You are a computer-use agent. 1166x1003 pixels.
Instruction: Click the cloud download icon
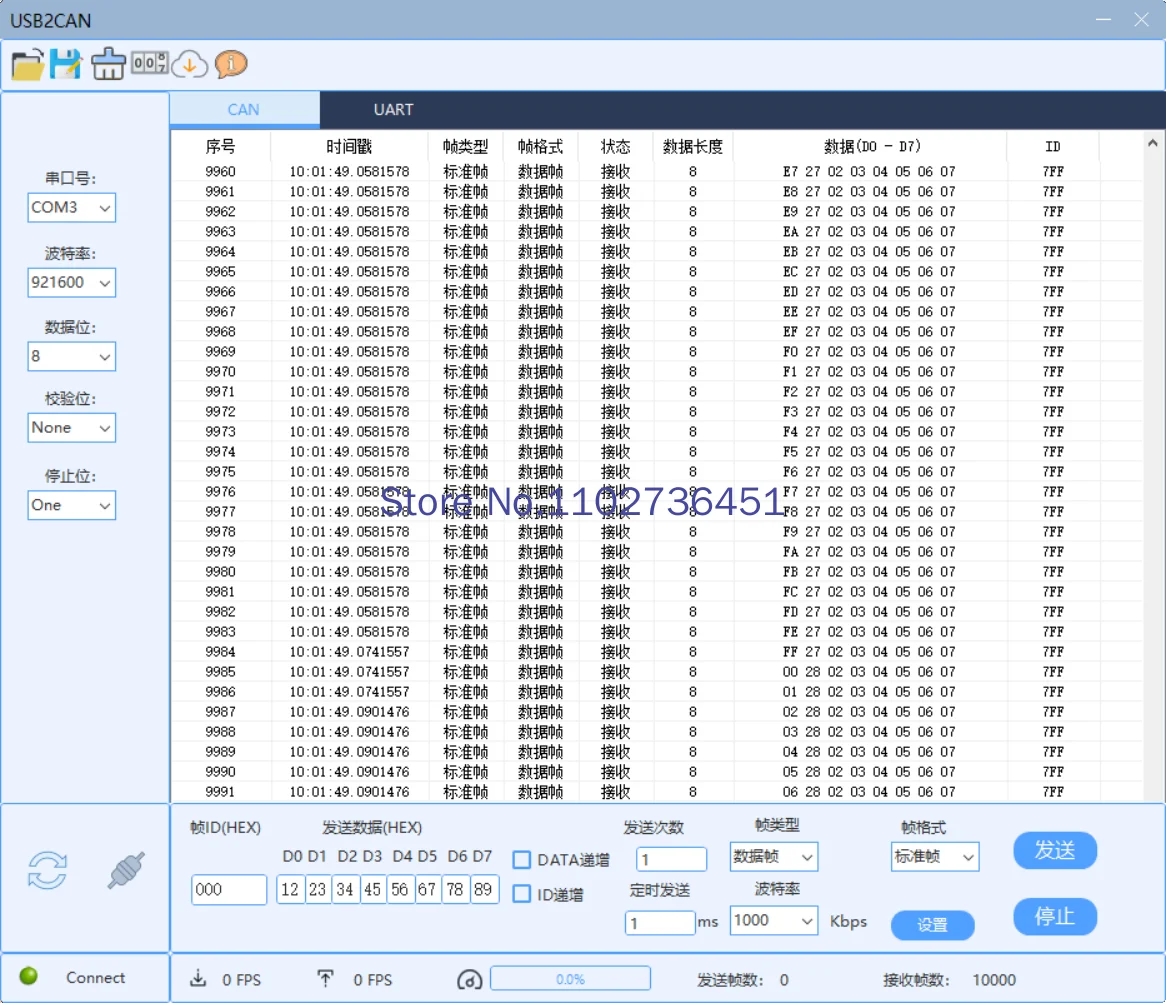click(189, 65)
